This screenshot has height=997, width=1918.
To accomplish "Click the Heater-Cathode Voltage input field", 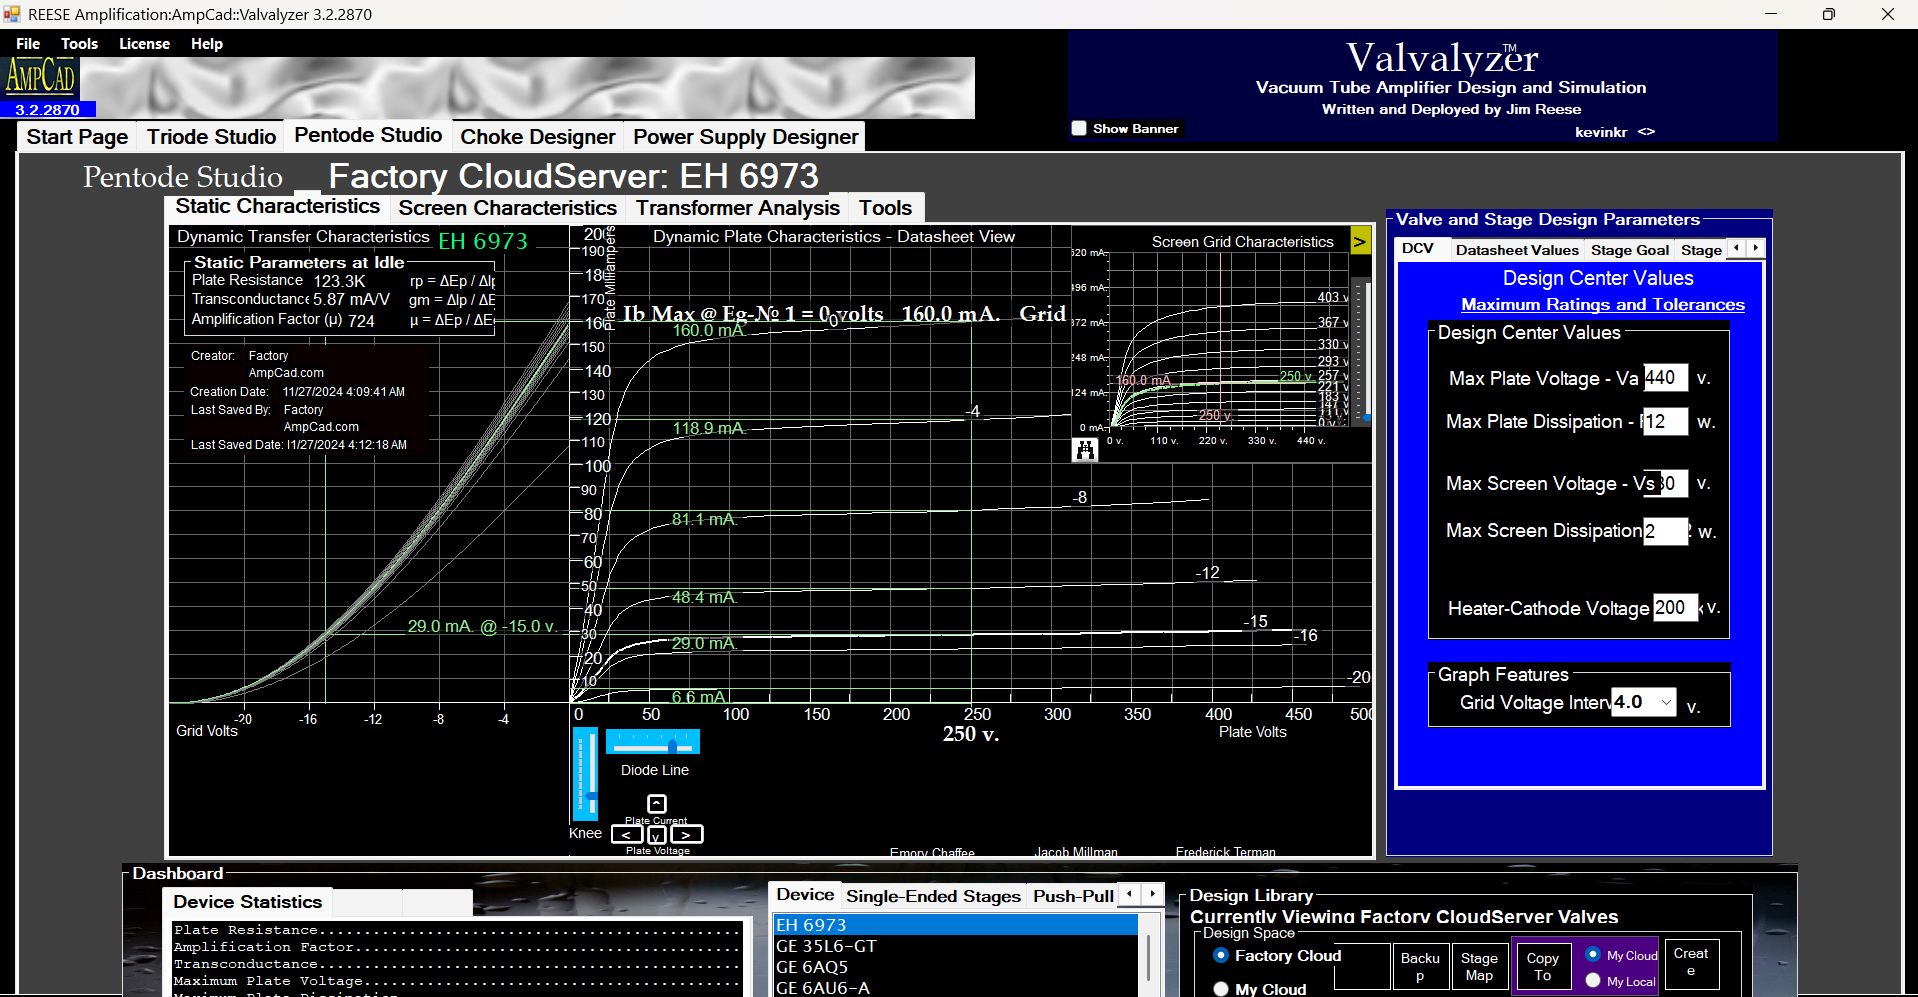I will point(1675,608).
